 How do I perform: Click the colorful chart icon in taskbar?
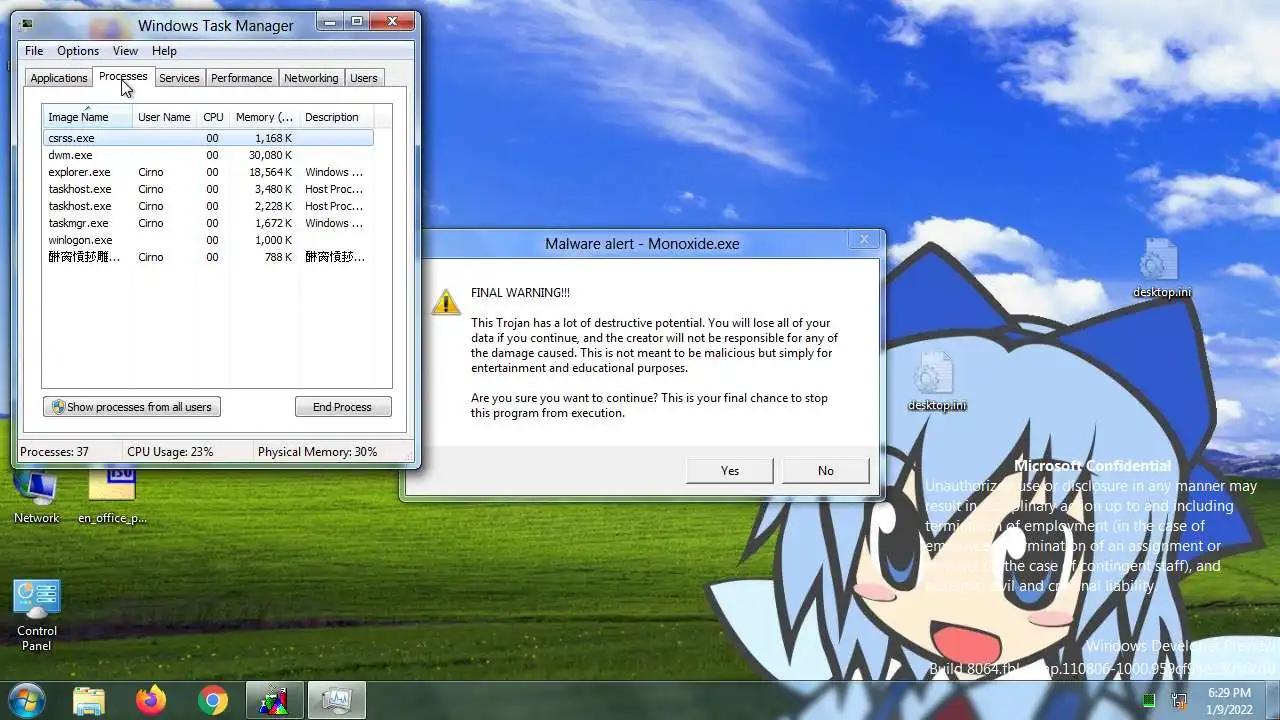pyautogui.click(x=274, y=701)
